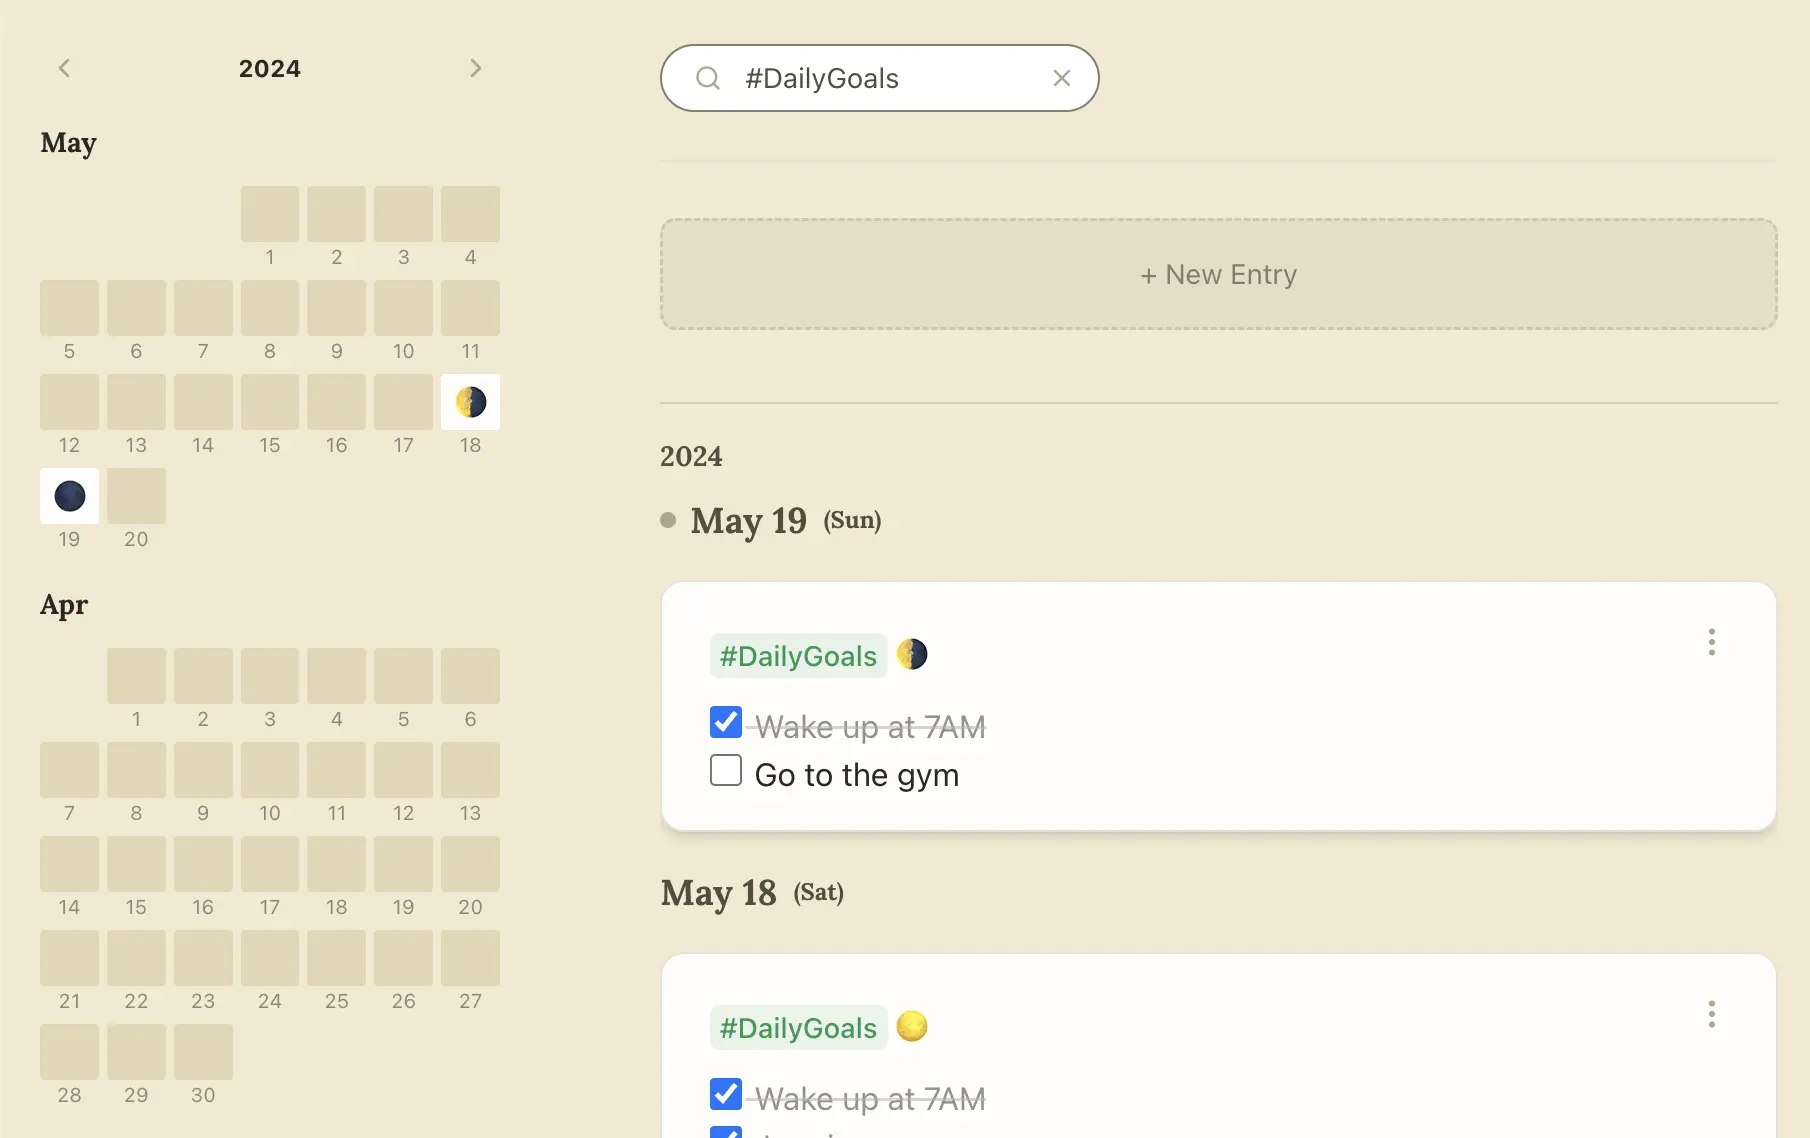Select April 27 on the calendar

tap(470, 957)
